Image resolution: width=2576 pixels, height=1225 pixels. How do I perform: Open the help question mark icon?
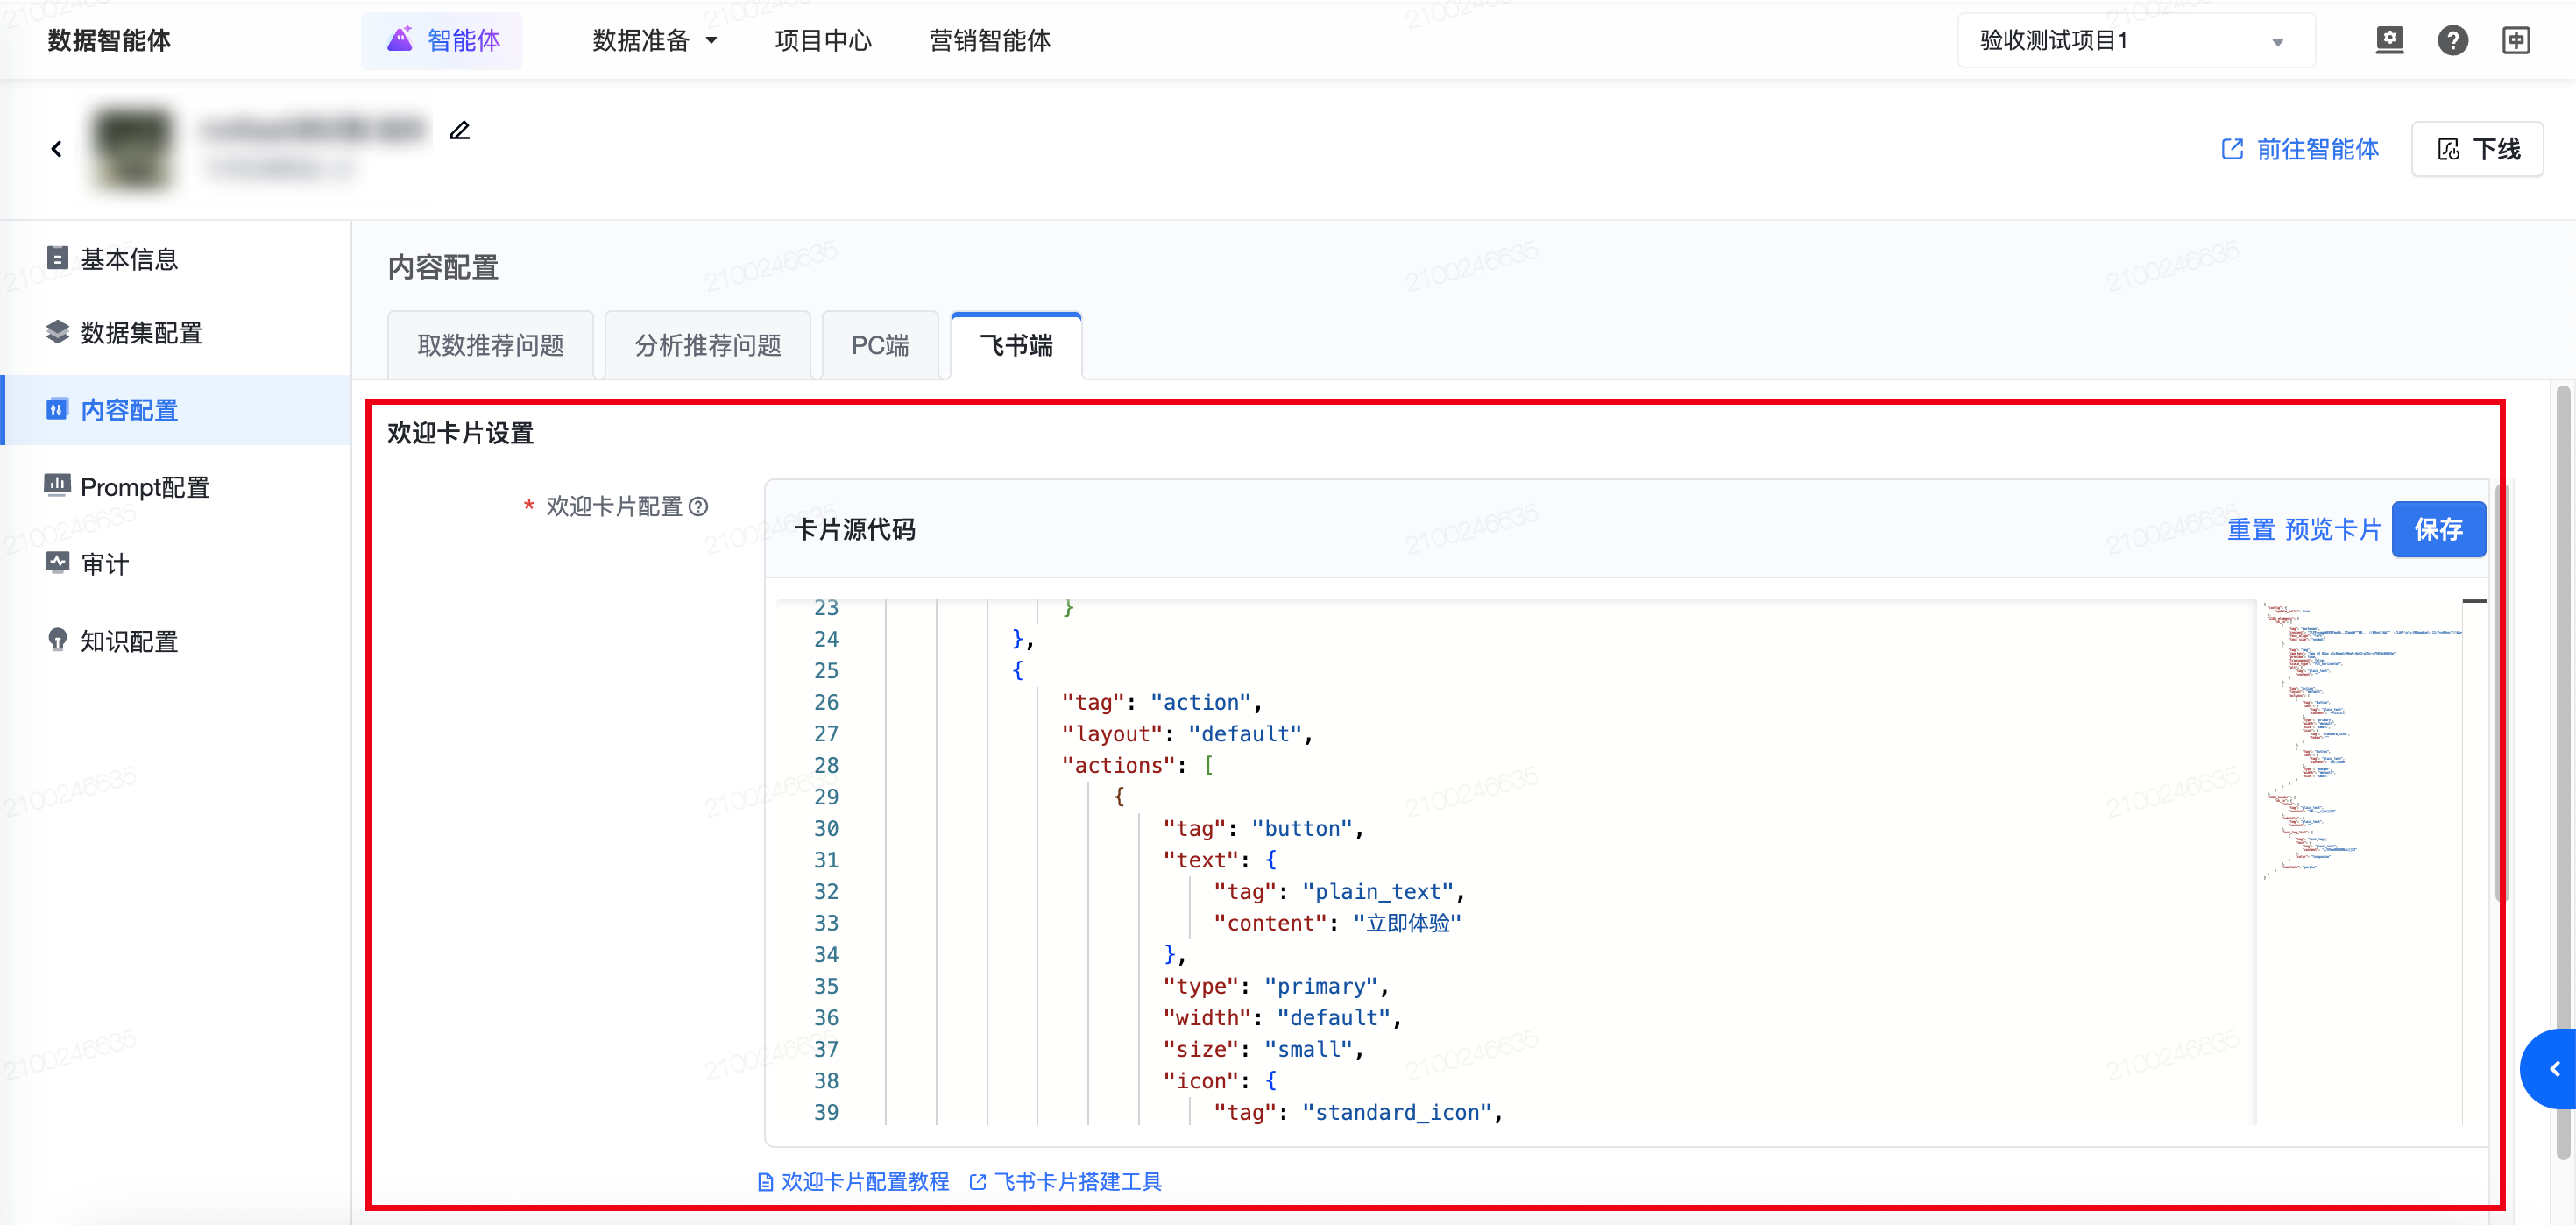pyautogui.click(x=2452, y=41)
